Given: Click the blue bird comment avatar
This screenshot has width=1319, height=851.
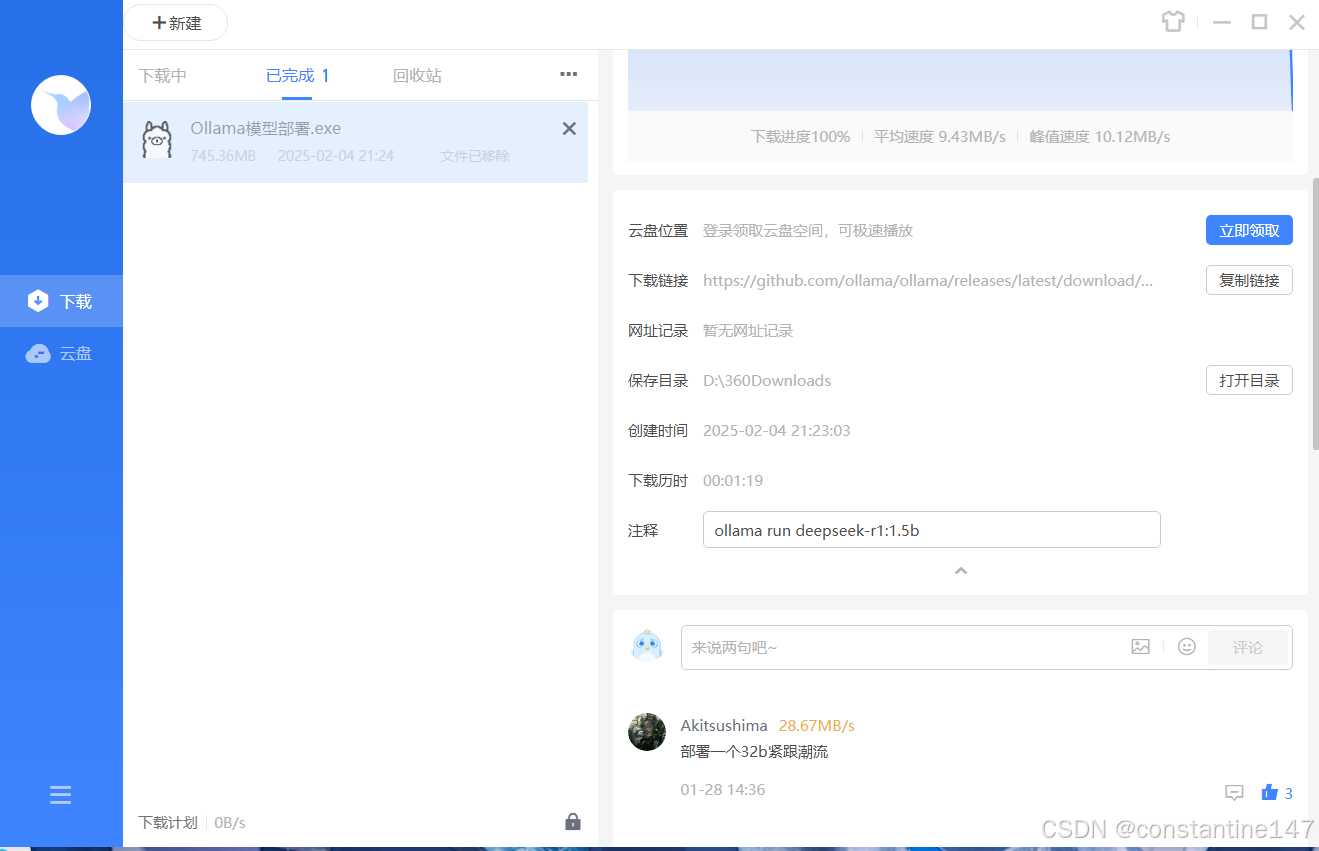Looking at the screenshot, I should pyautogui.click(x=647, y=646).
